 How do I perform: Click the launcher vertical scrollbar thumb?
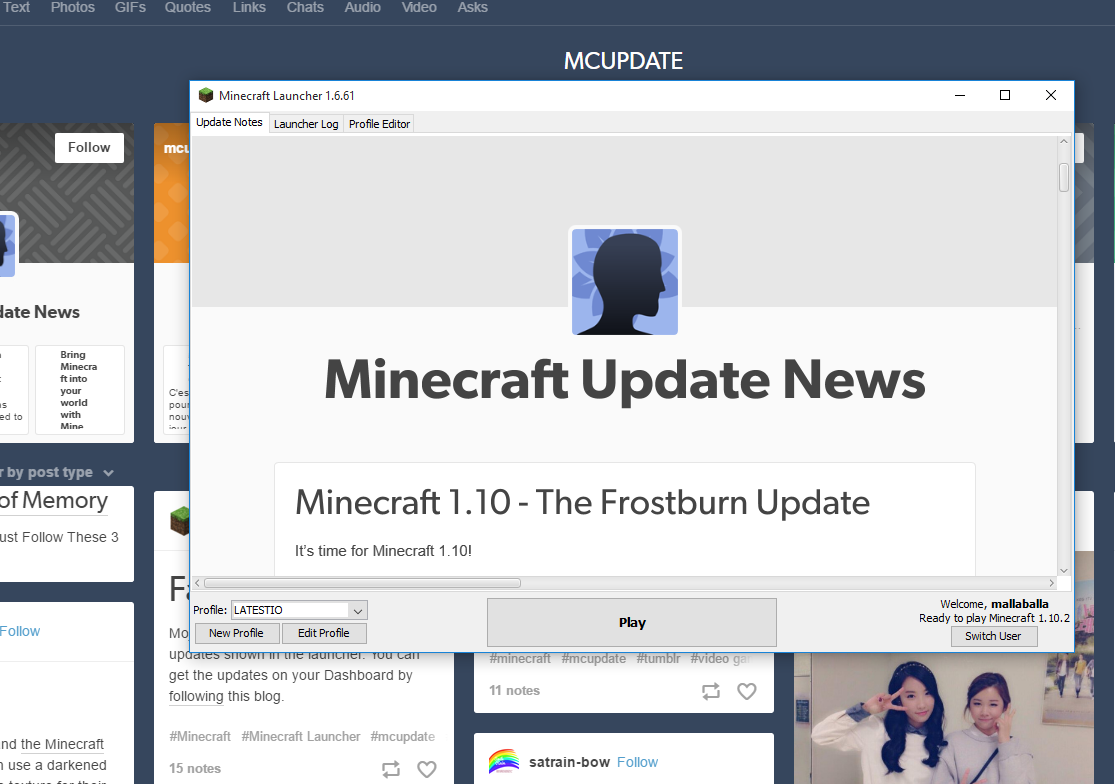point(1064,178)
